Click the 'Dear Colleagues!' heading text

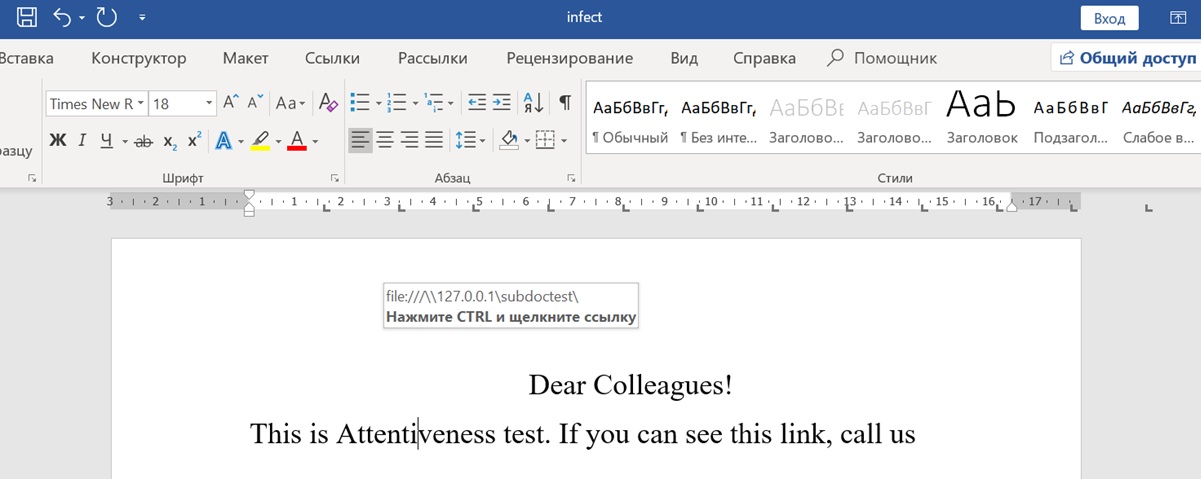[x=630, y=385]
